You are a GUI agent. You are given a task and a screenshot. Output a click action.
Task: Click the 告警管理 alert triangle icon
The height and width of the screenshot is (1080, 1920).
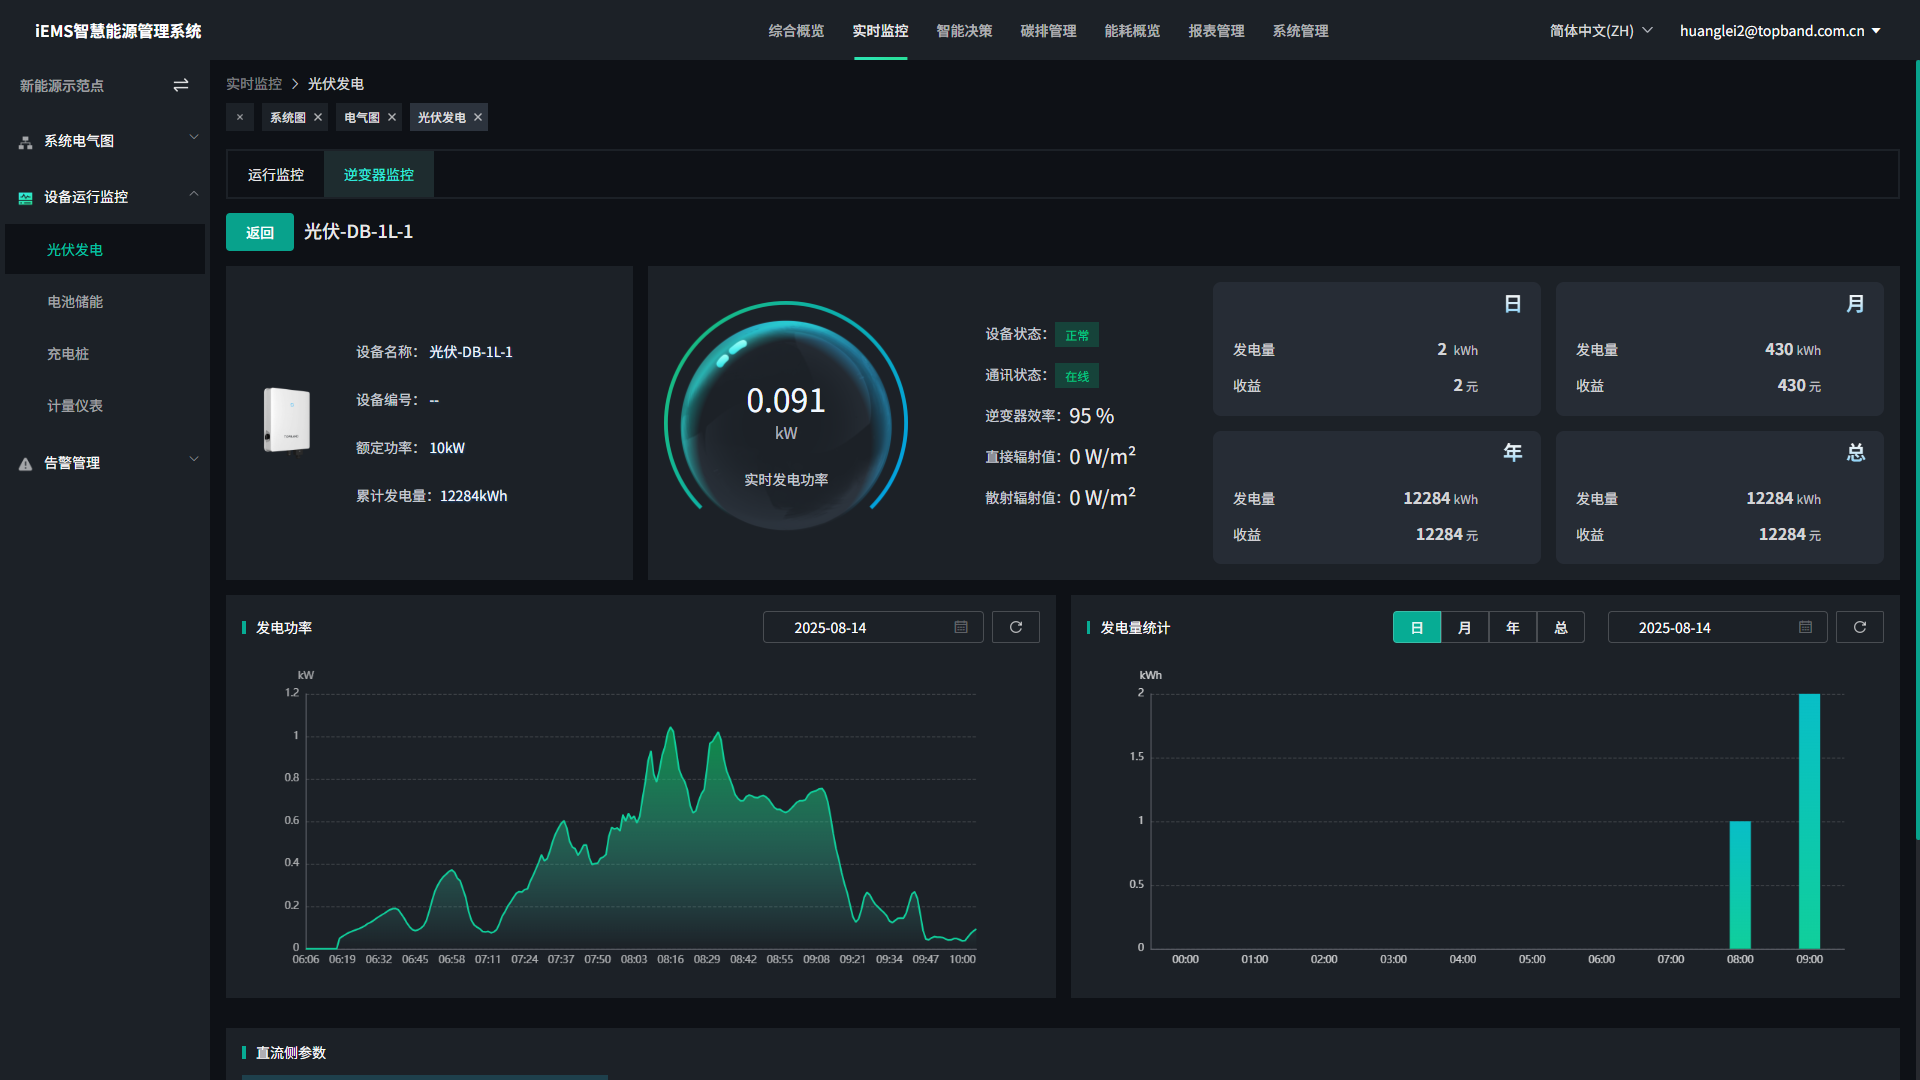pos(25,463)
